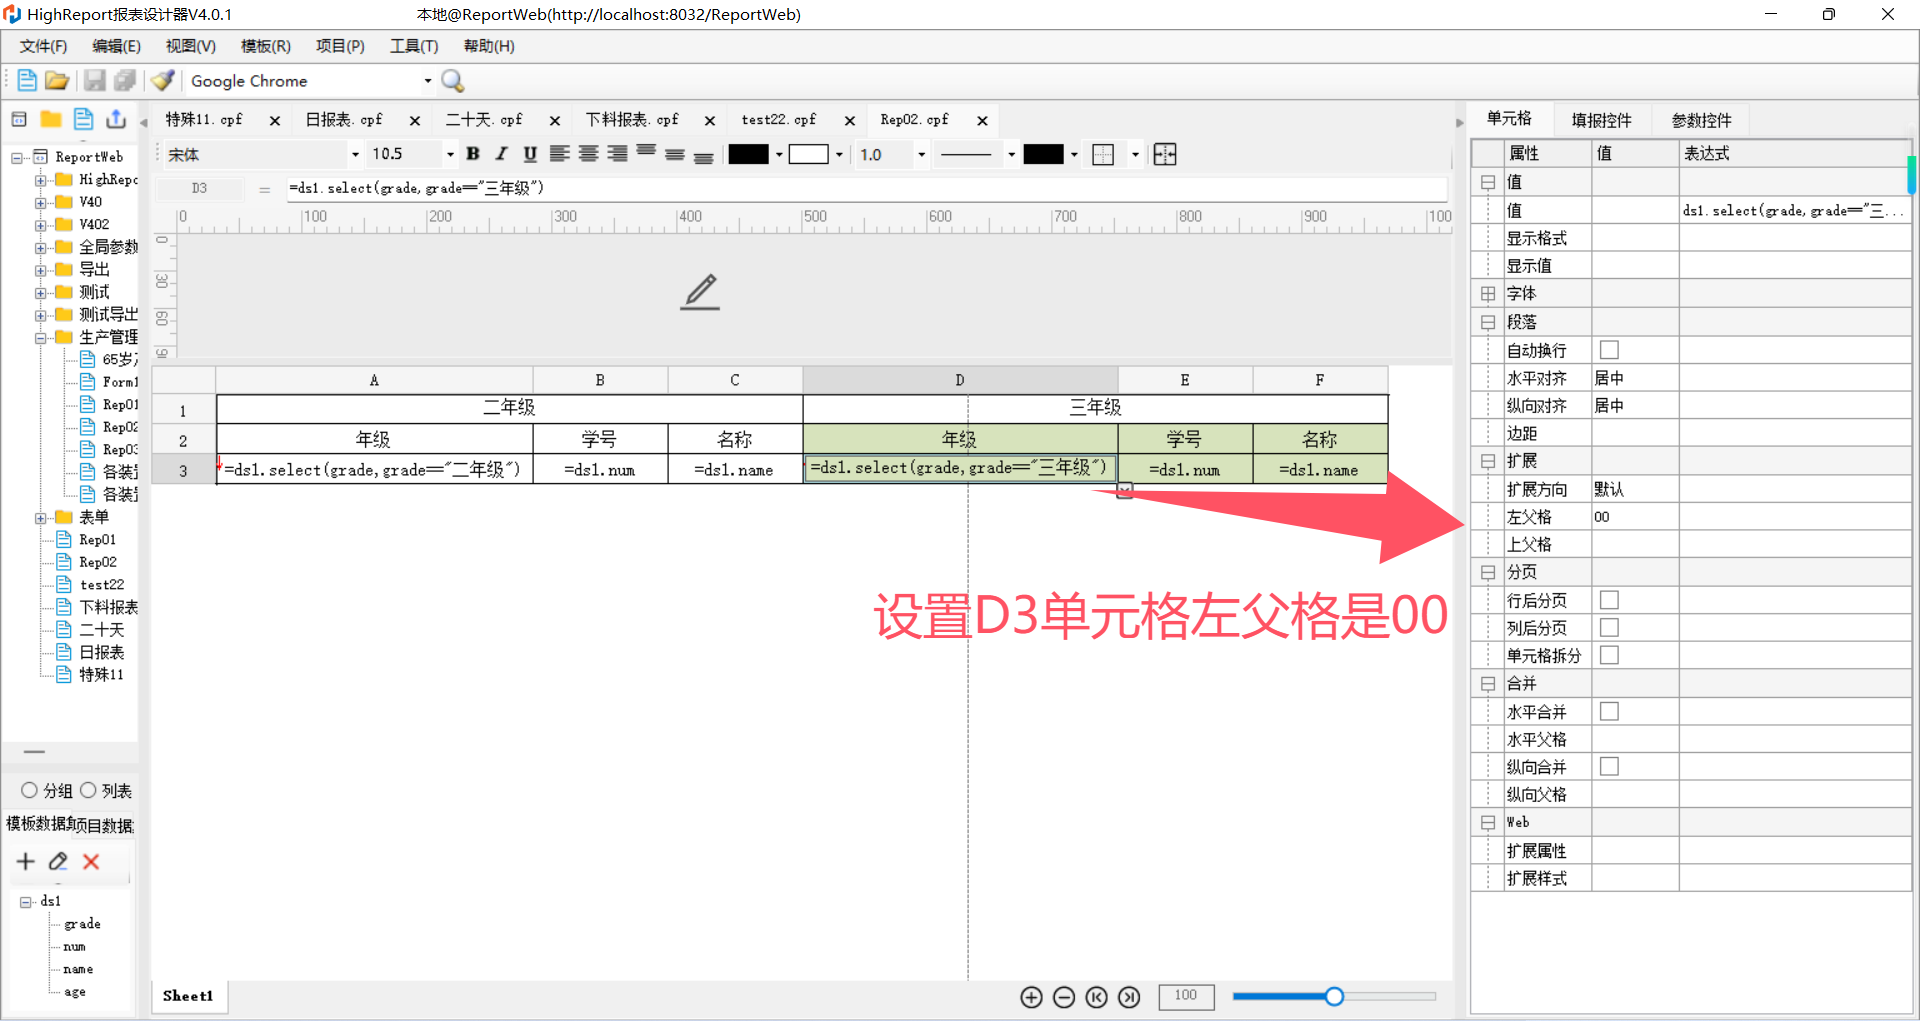
Task: Click the open folder toolbar icon
Action: pyautogui.click(x=57, y=81)
